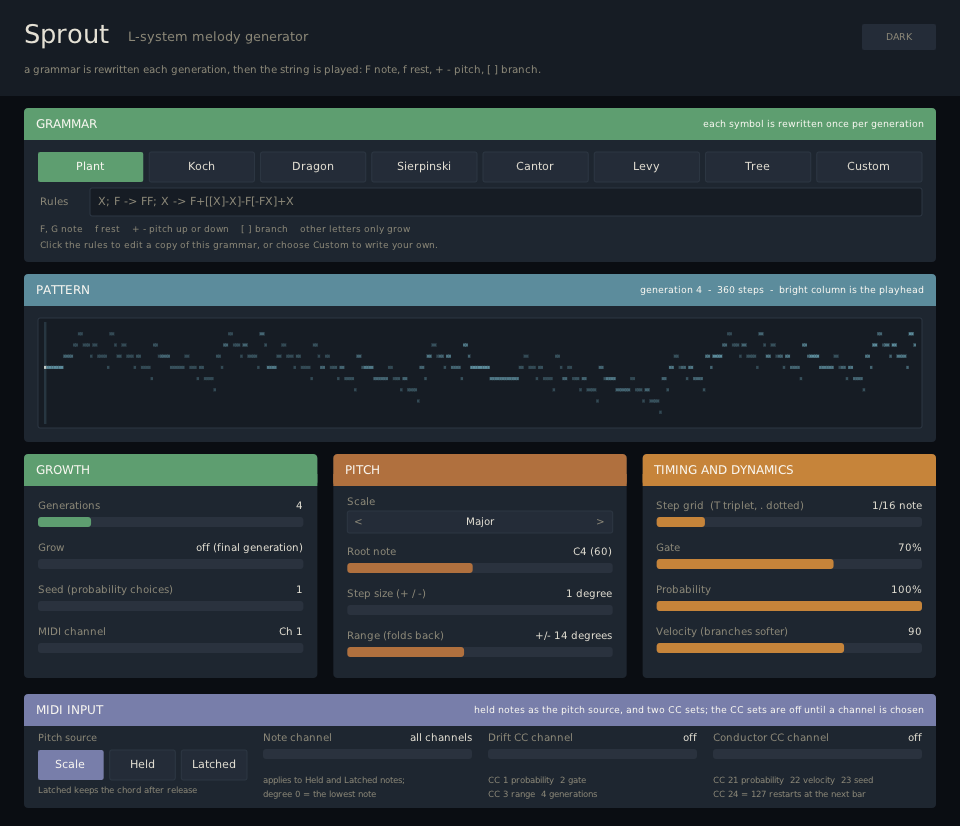This screenshot has width=960, height=826.
Task: Adjust the Gate slider
Action: point(789,564)
